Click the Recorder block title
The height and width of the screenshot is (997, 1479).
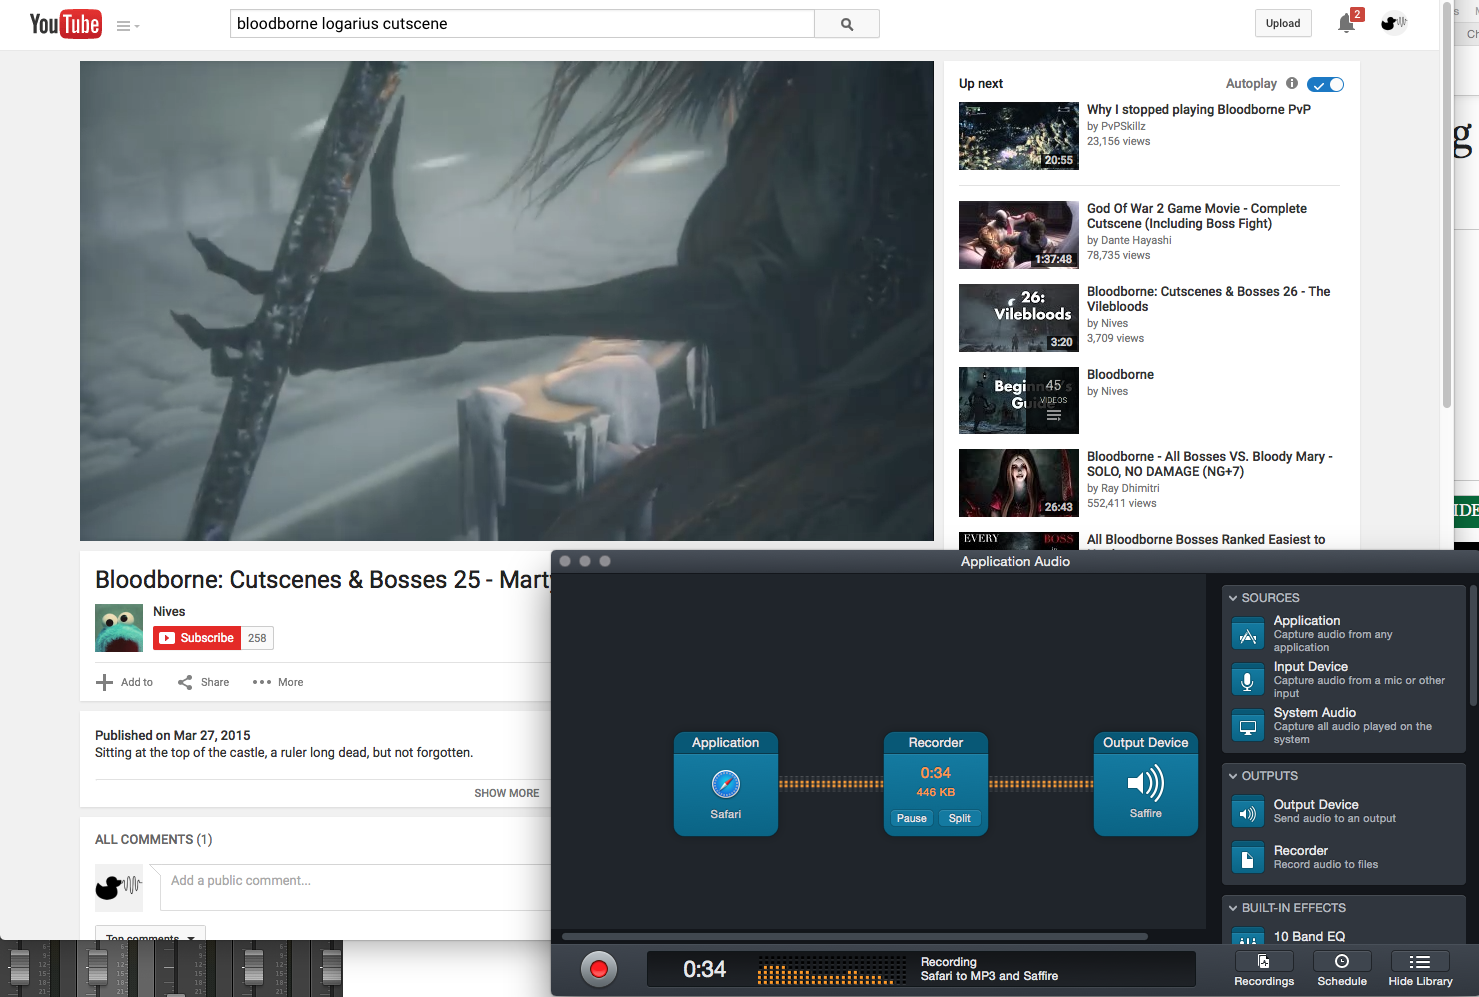pyautogui.click(x=936, y=743)
